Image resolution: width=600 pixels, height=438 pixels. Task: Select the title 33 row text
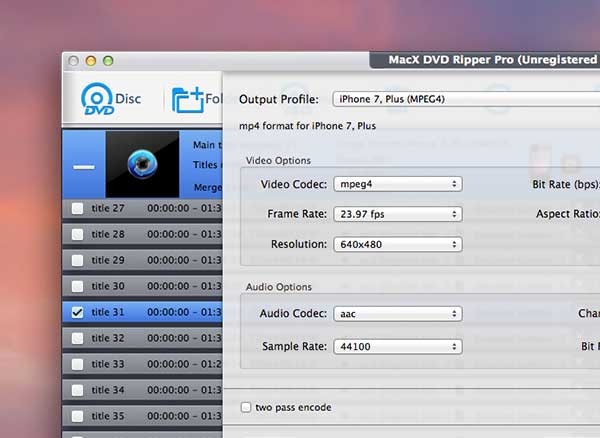click(x=108, y=364)
